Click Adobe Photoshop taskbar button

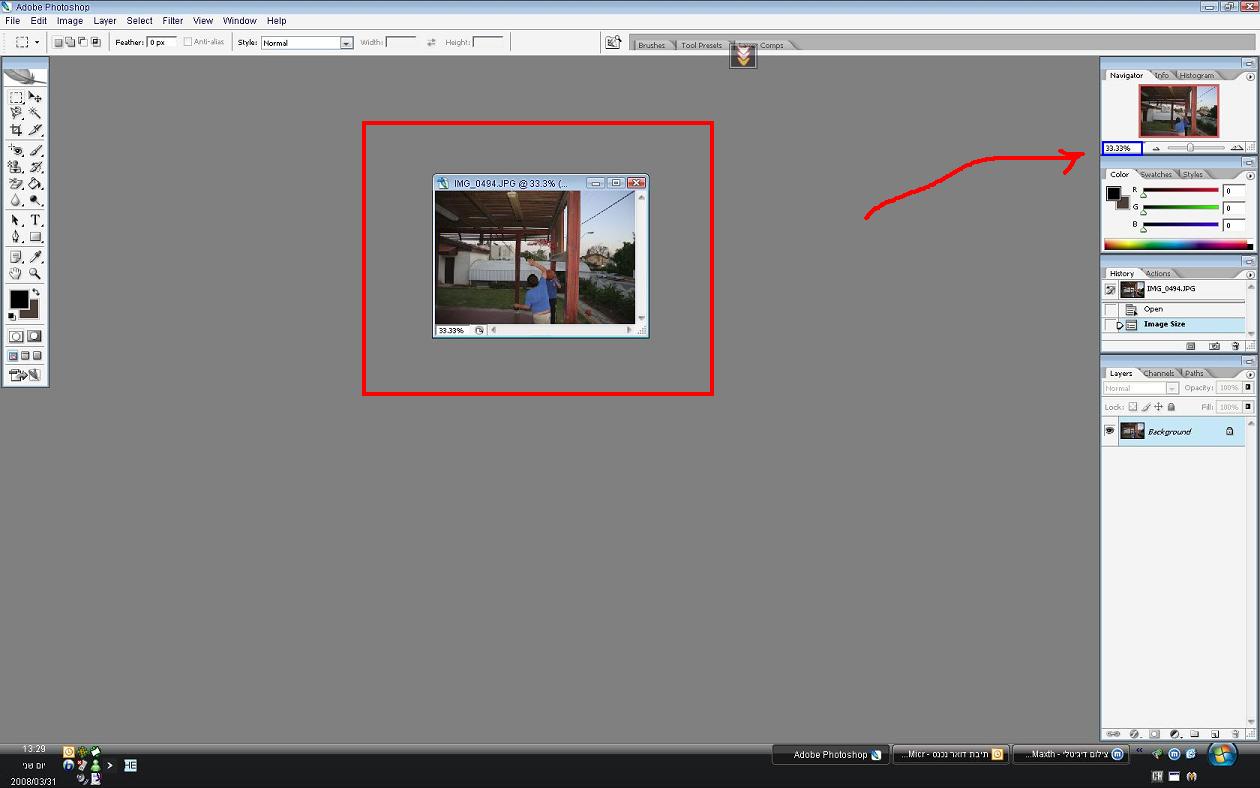pyautogui.click(x=830, y=755)
